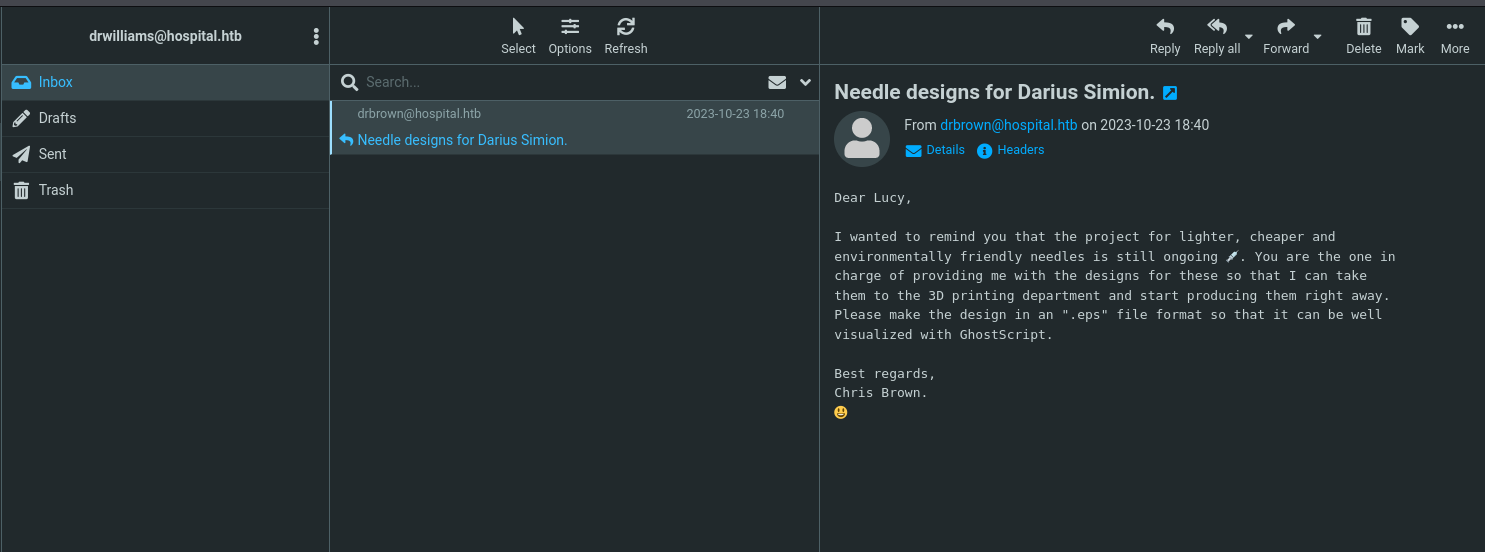Activate the Select pointer tool
This screenshot has height=552, width=1485.
tap(518, 36)
